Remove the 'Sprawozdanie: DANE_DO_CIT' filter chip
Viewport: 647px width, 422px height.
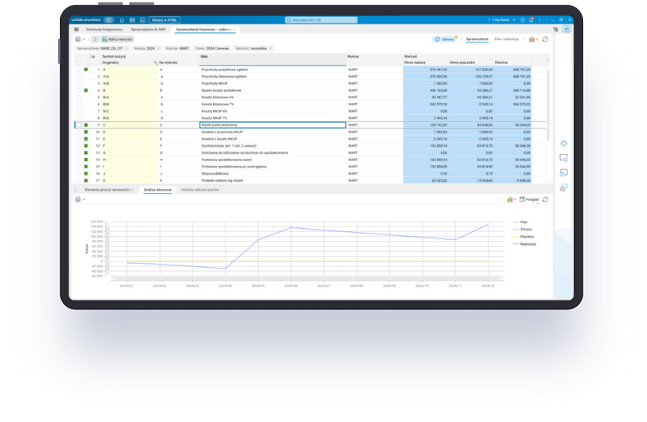(126, 49)
